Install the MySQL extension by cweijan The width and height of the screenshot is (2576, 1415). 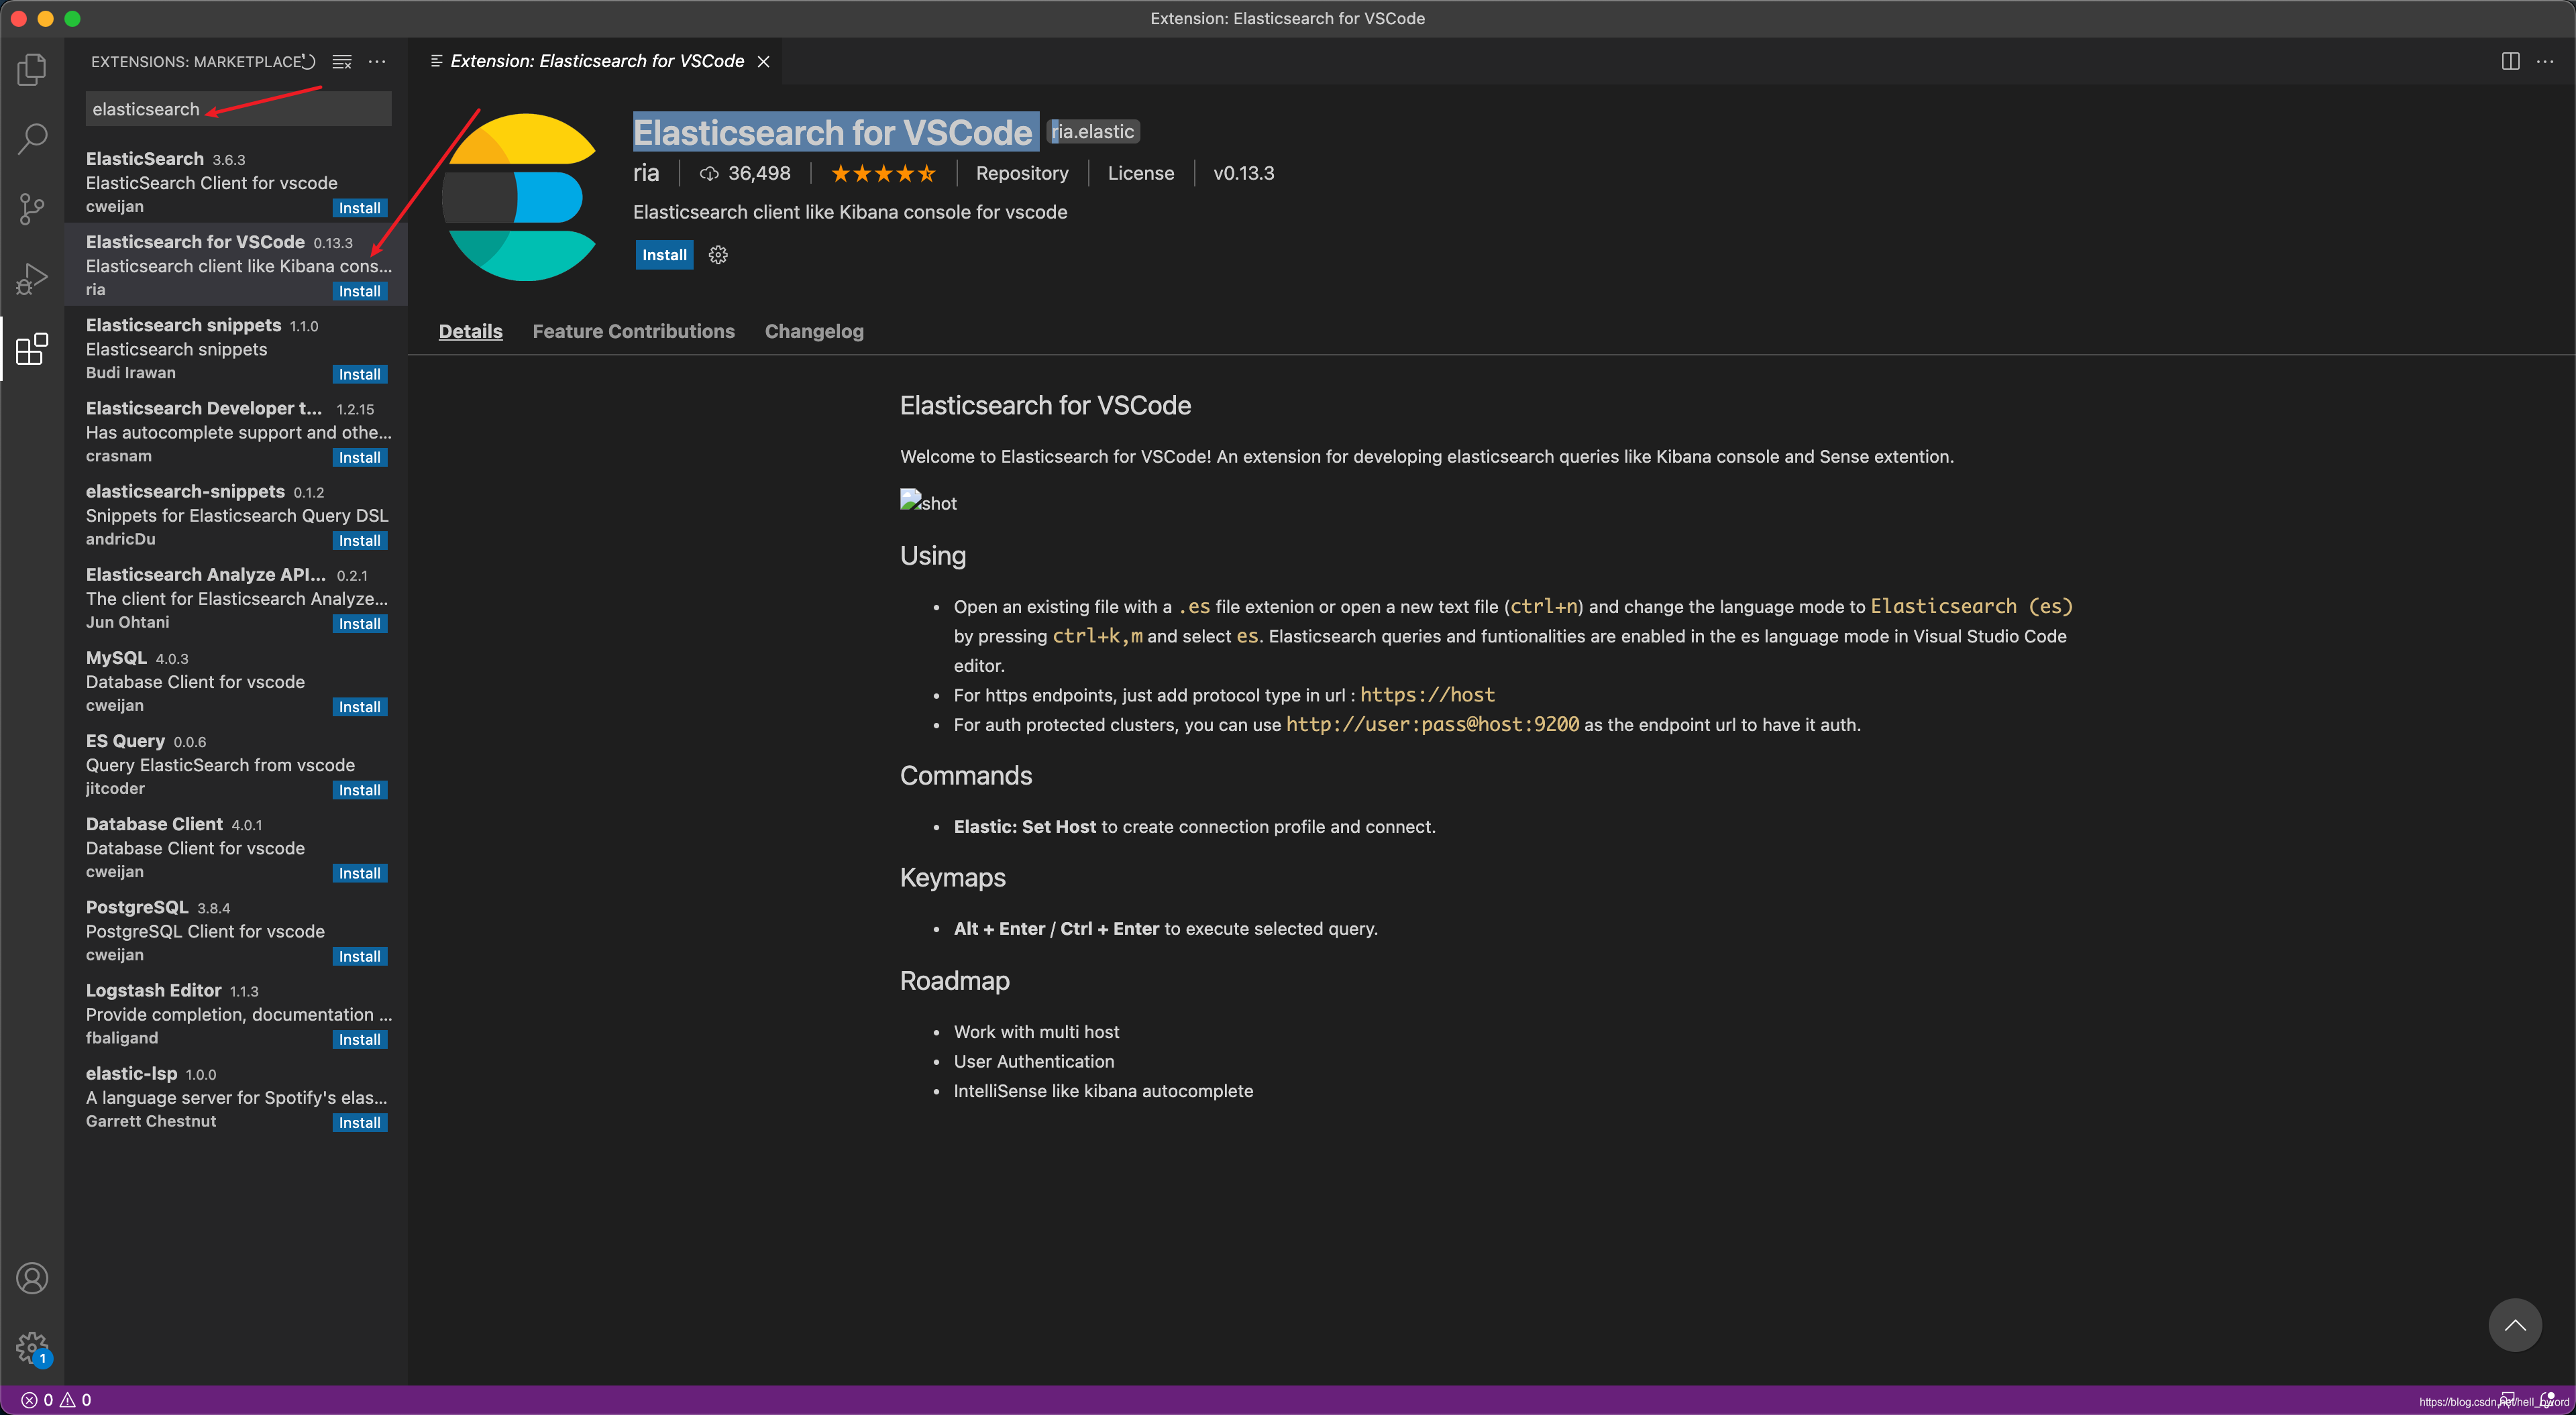point(359,707)
